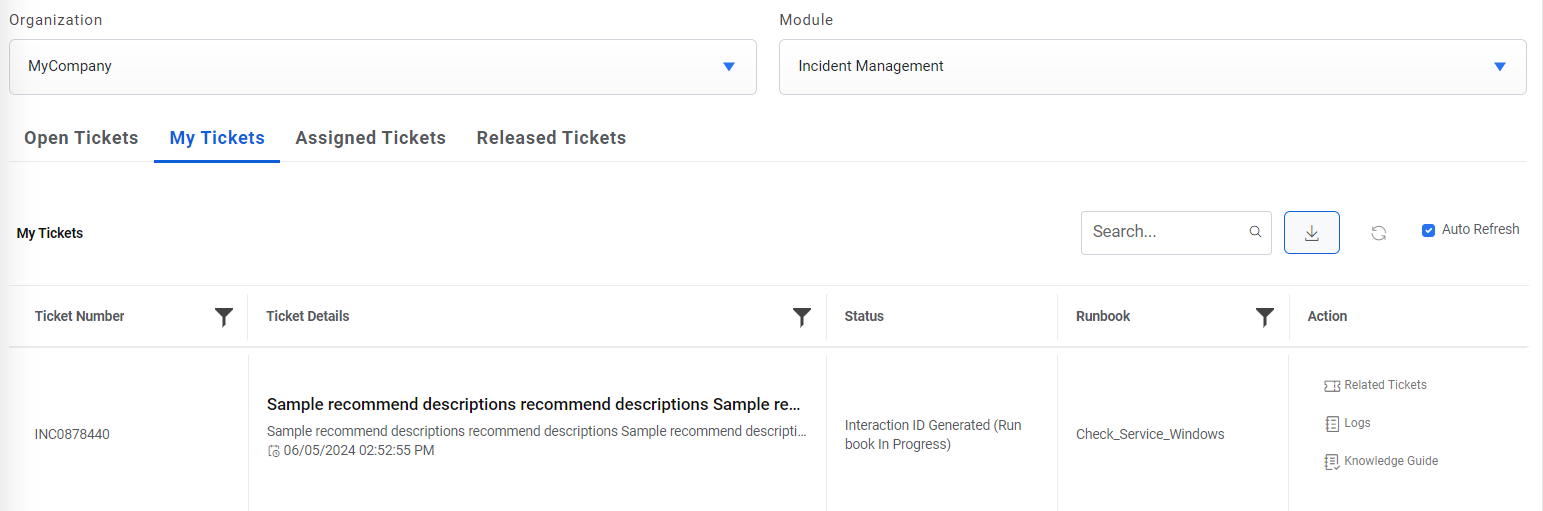Open the Ticket Number column filter
Viewport: 1543px width, 511px height.
(x=224, y=317)
